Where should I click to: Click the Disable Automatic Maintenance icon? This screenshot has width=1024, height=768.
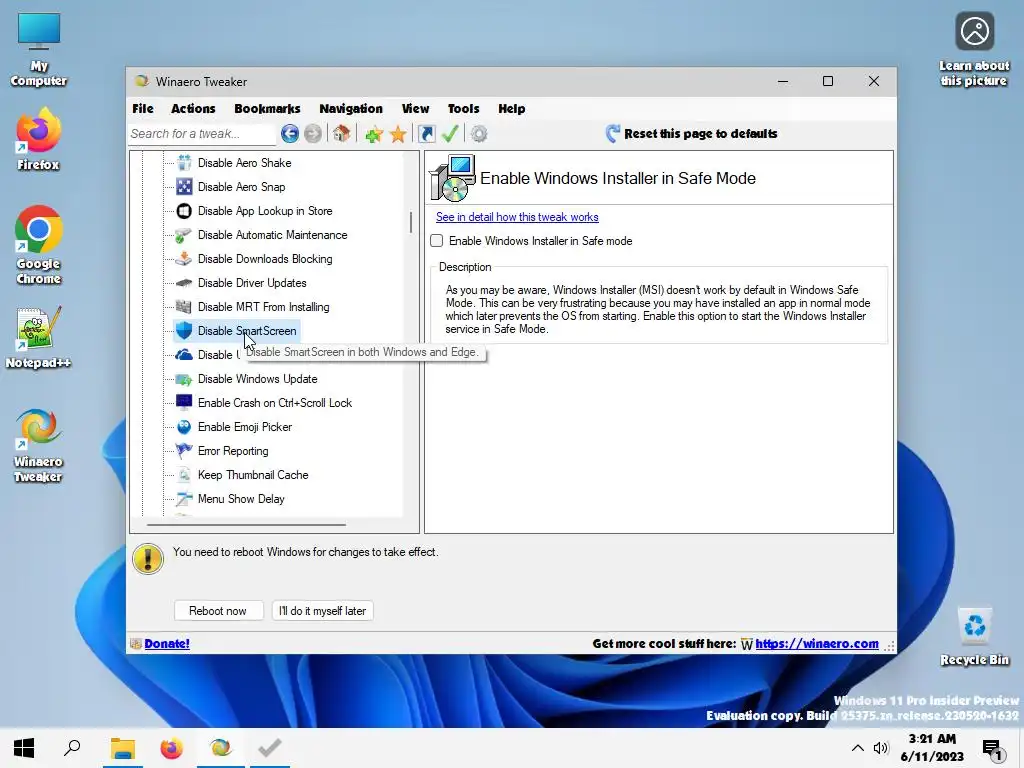pos(184,235)
